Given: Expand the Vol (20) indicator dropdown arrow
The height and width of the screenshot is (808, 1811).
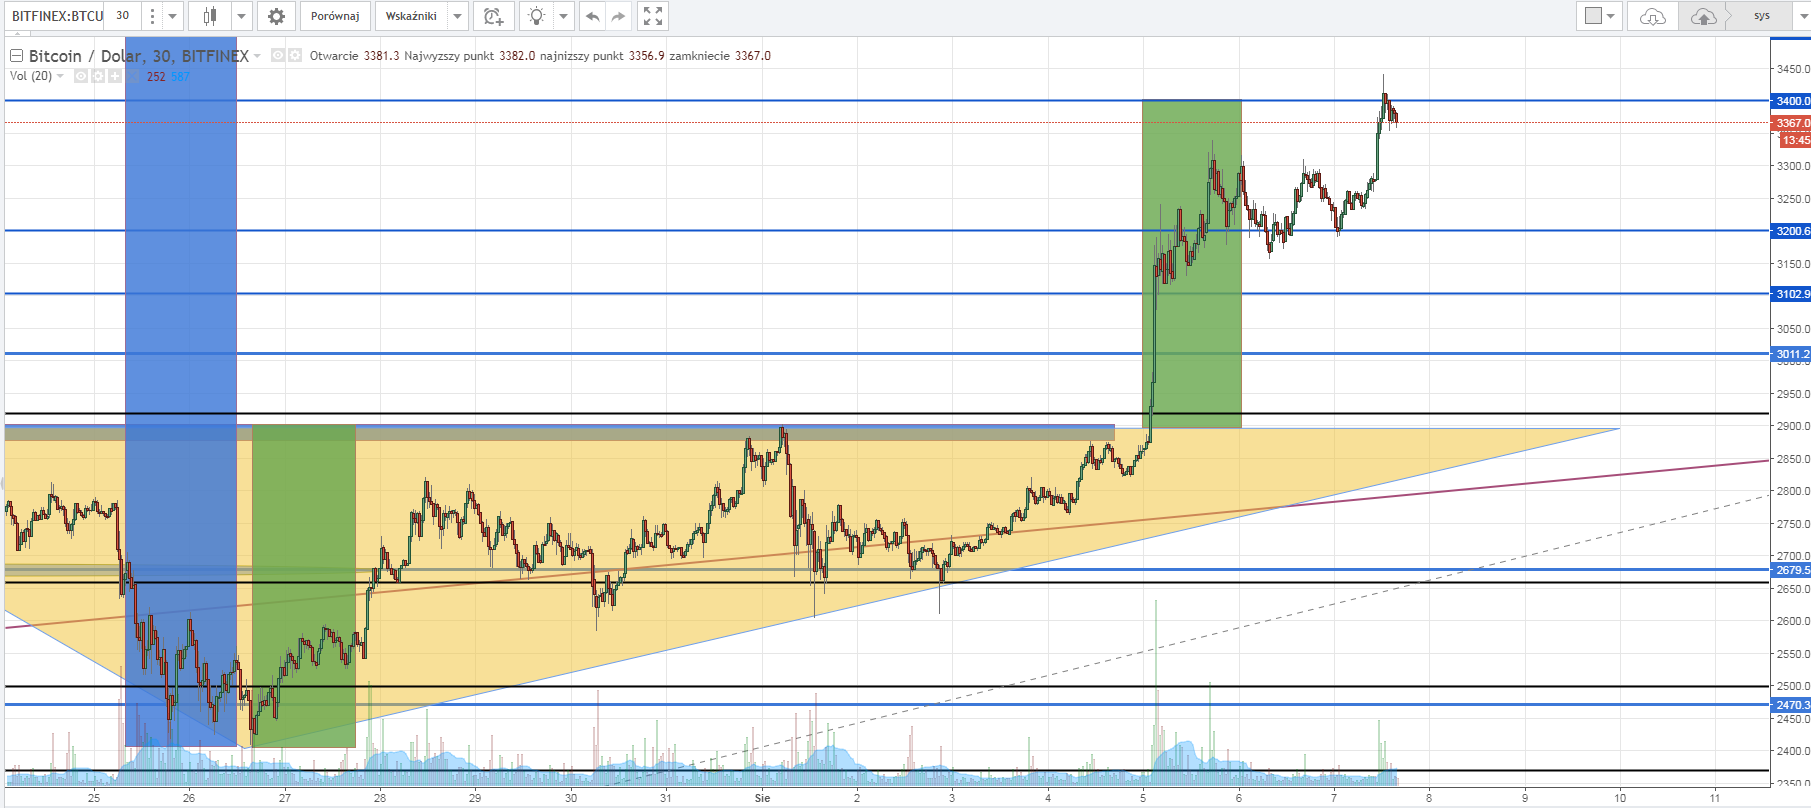Looking at the screenshot, I should point(60,76).
